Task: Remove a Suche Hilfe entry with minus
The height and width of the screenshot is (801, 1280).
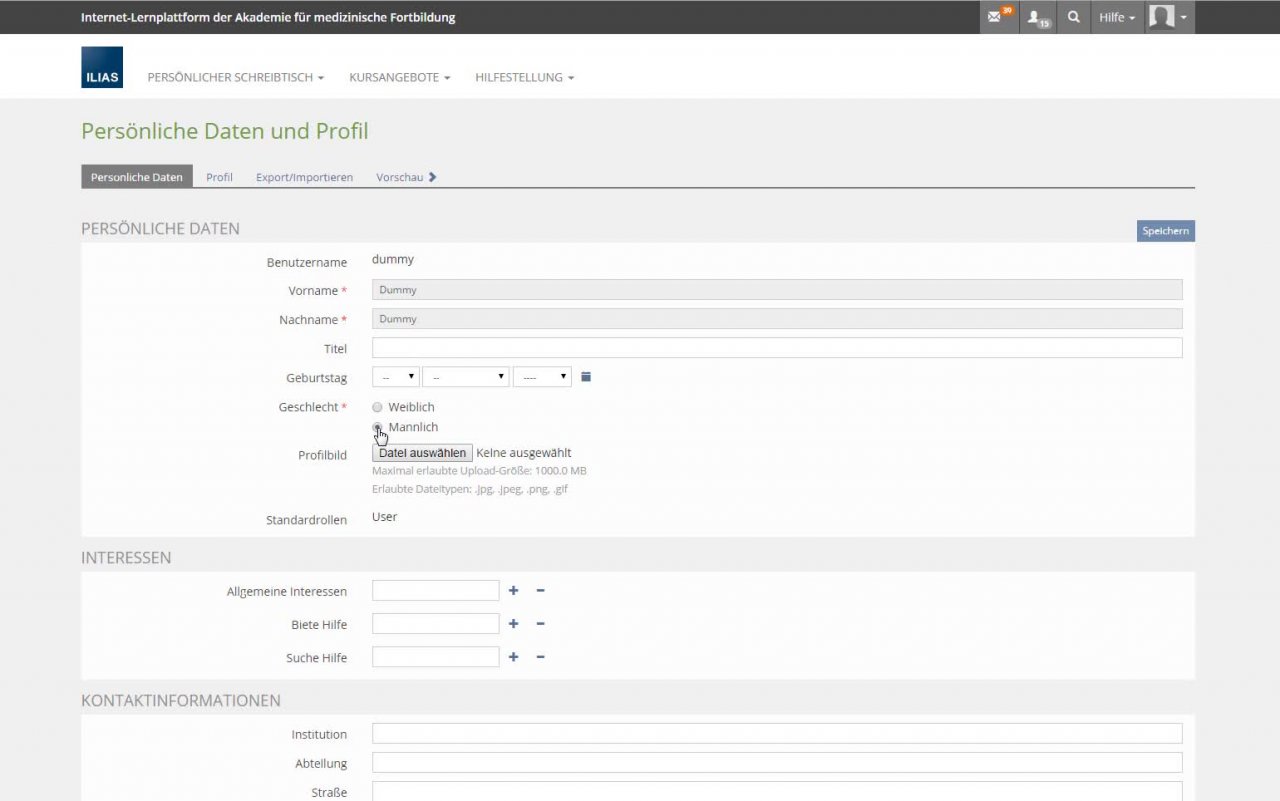Action: 540,657
